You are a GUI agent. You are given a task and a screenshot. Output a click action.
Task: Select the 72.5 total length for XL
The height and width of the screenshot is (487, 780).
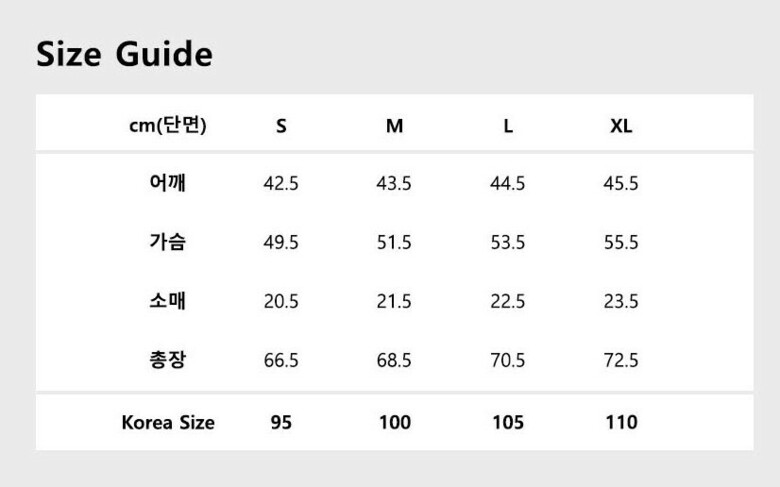click(x=621, y=361)
